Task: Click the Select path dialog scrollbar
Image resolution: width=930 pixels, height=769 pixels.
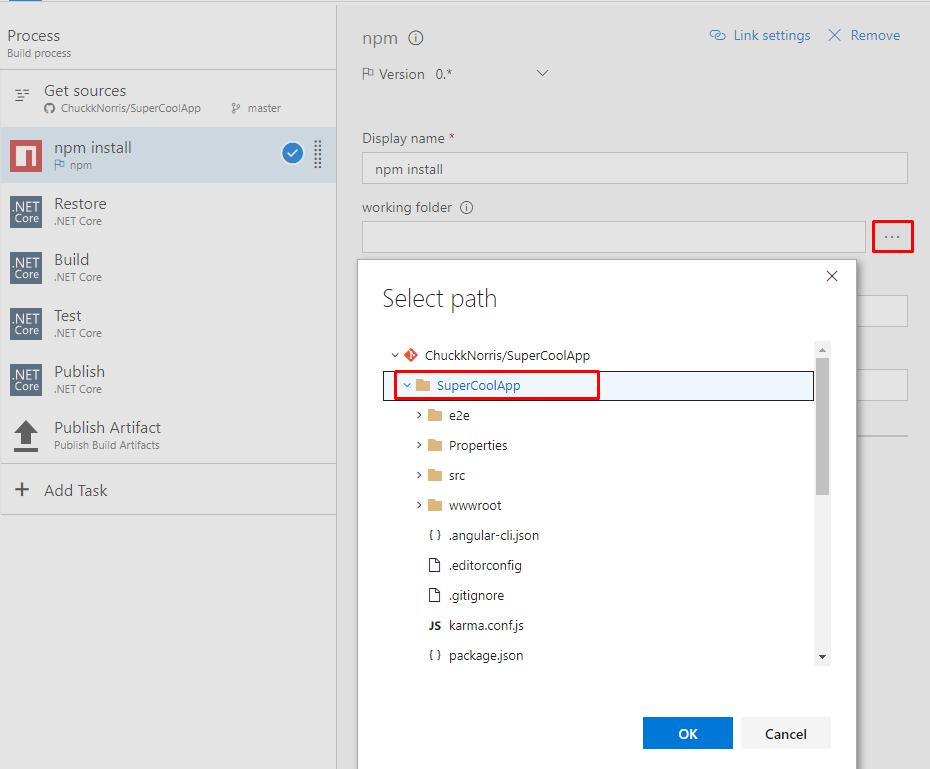Action: (822, 430)
